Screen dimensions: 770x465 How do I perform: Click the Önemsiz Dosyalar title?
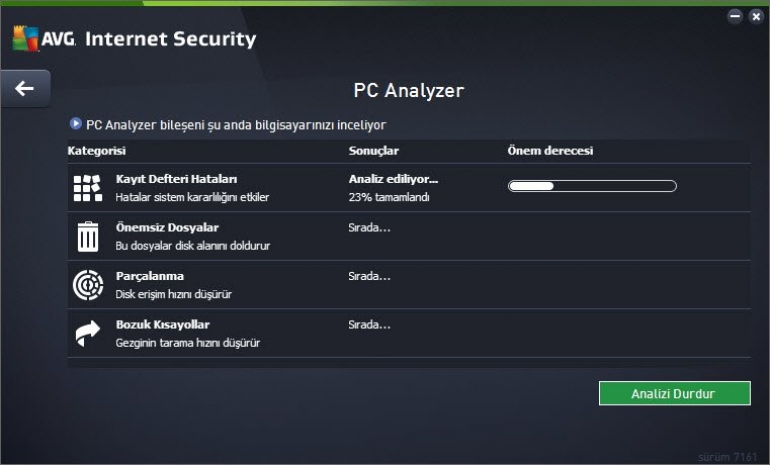click(167, 228)
